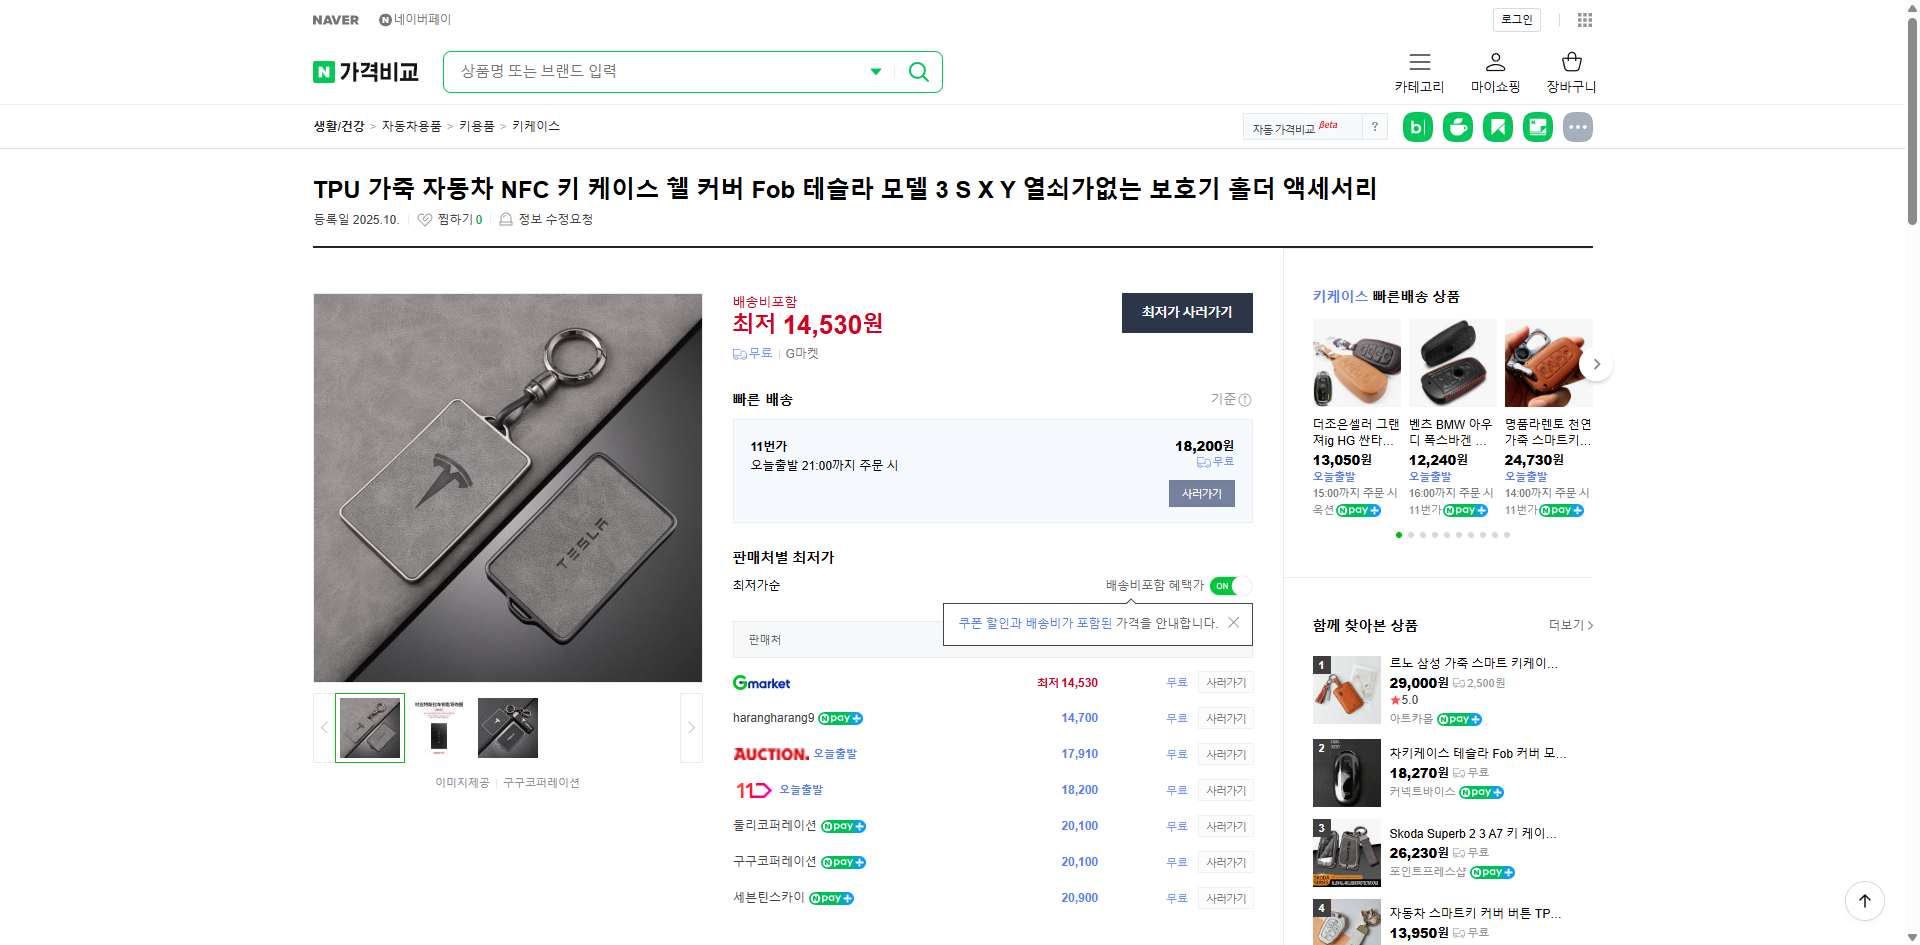Navigate to 자동차용품 in the breadcrumb
Viewport: 1920px width, 945px height.
(x=411, y=126)
